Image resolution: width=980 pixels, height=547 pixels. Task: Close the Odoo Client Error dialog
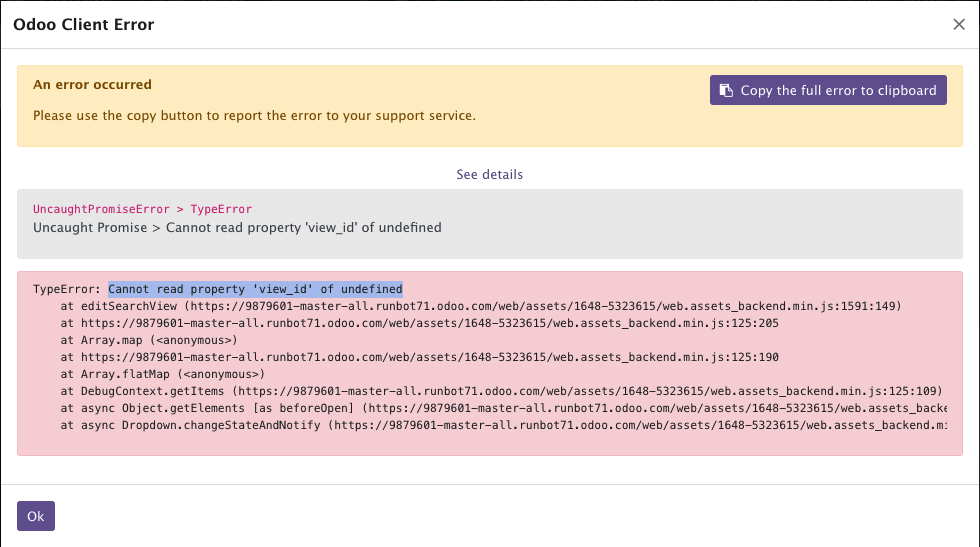coord(959,24)
